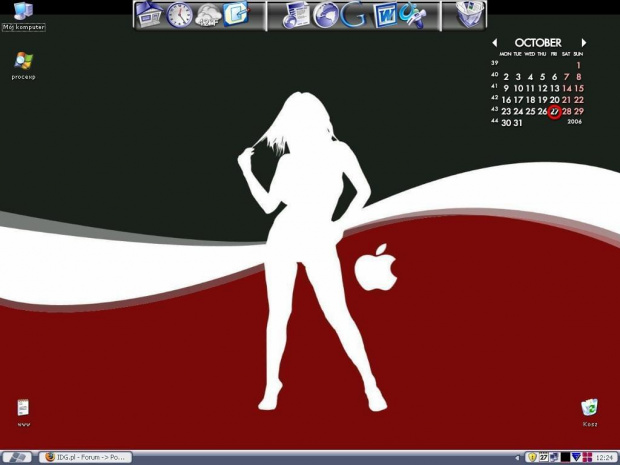The height and width of the screenshot is (465, 620).
Task: Click the 2006 year label in calendar
Action: point(574,122)
